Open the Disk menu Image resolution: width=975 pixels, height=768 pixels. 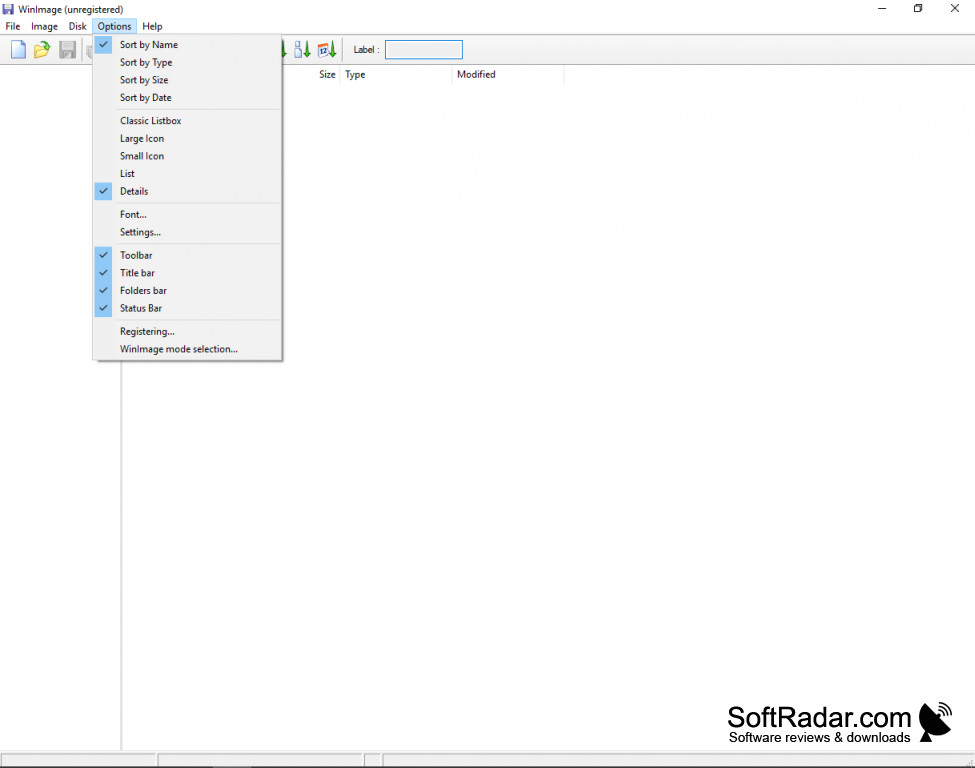click(78, 26)
